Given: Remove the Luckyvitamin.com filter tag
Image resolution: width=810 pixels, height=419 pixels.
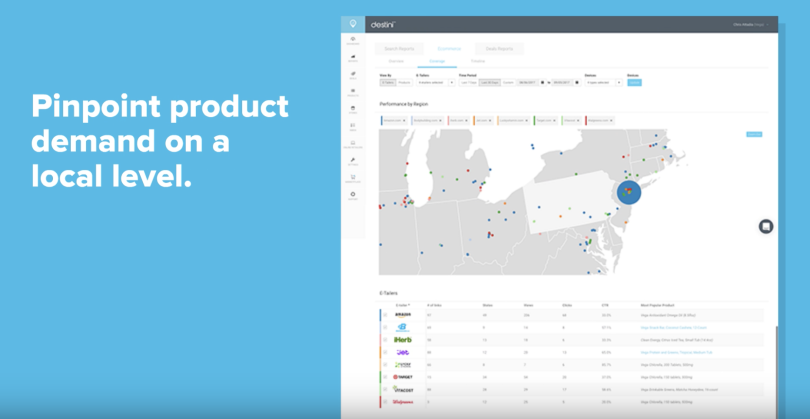Looking at the screenshot, I should point(527,120).
